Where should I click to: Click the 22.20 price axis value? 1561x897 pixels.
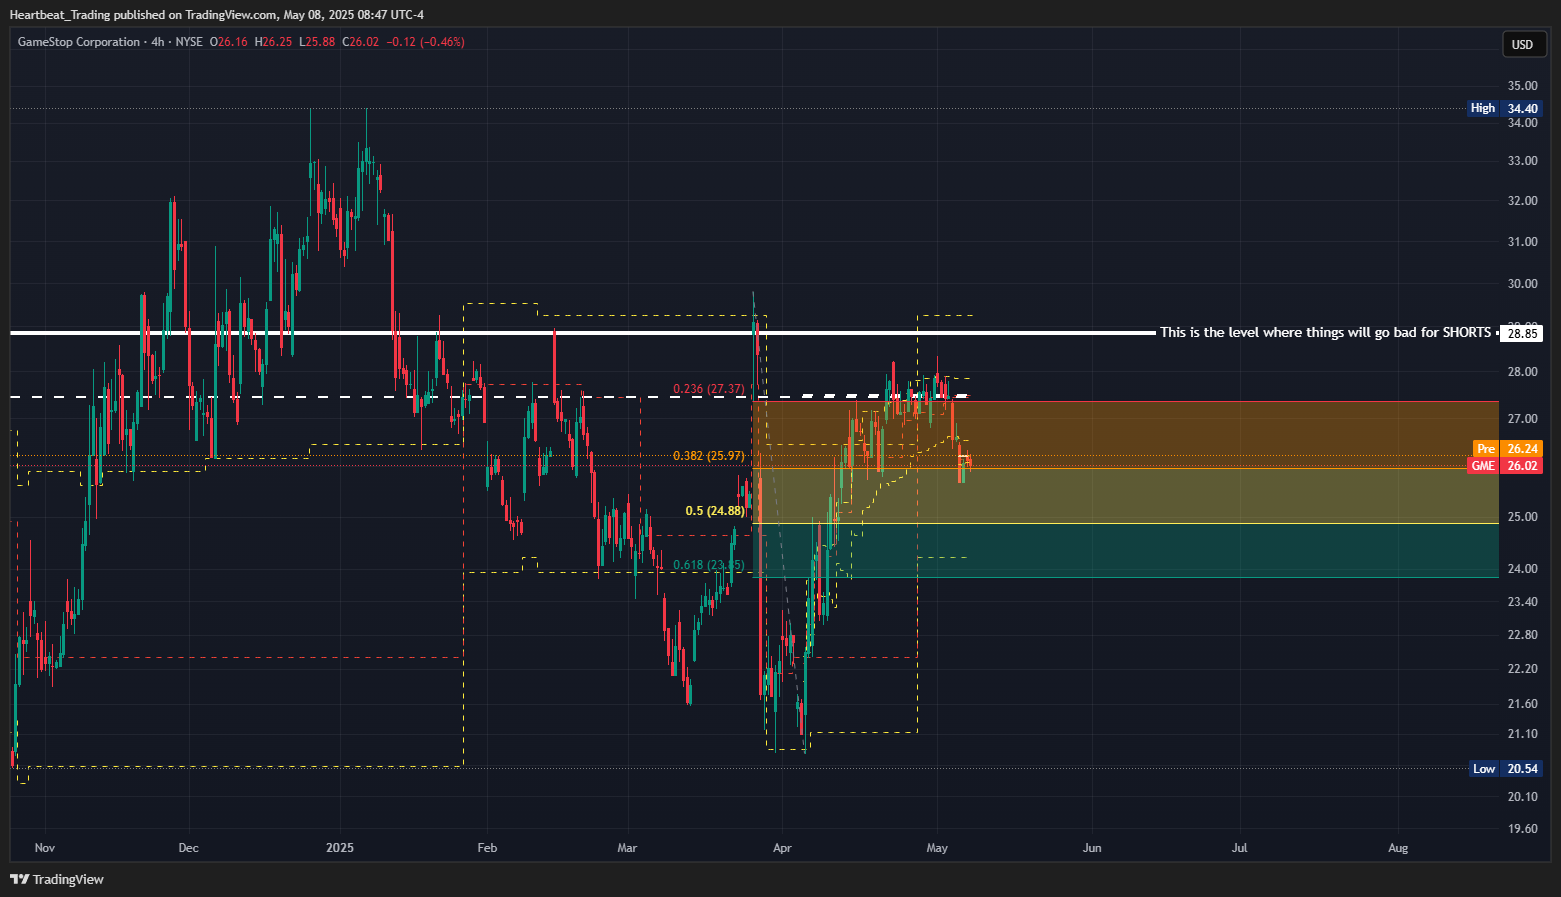[x=1523, y=669]
